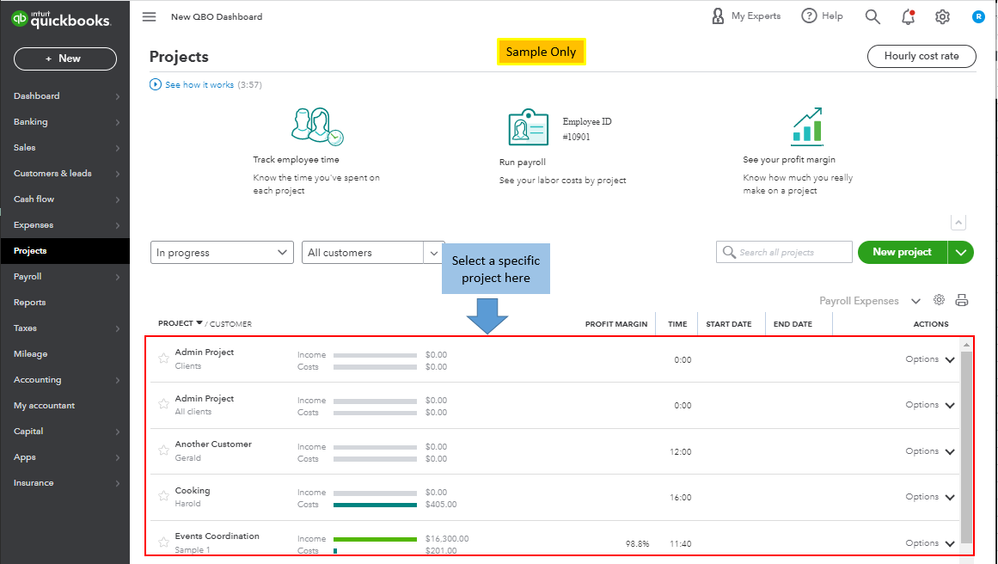This screenshot has height=564, width=998.
Task: Click the Search all projects field
Action: pyautogui.click(x=785, y=253)
